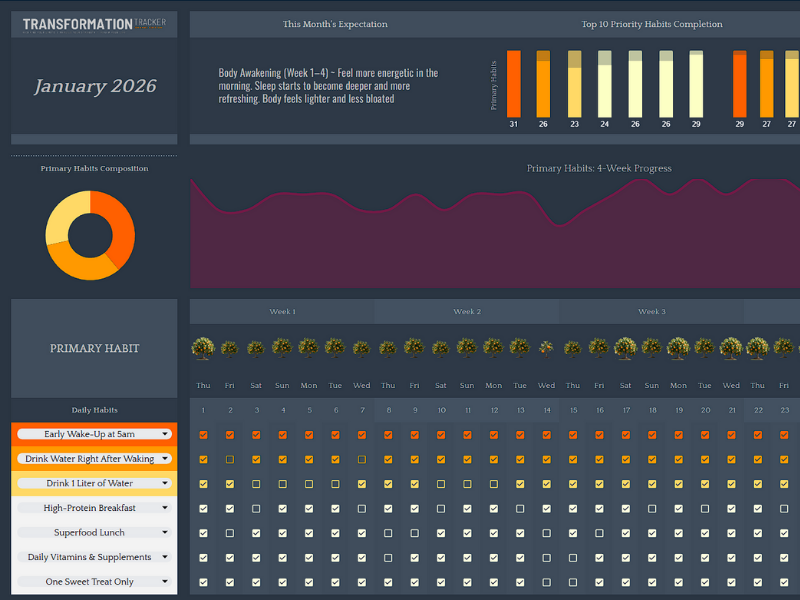Screen dimensions: 800x600
Task: Open the Early Wake-Up at 5am dropdown
Action: pos(162,434)
